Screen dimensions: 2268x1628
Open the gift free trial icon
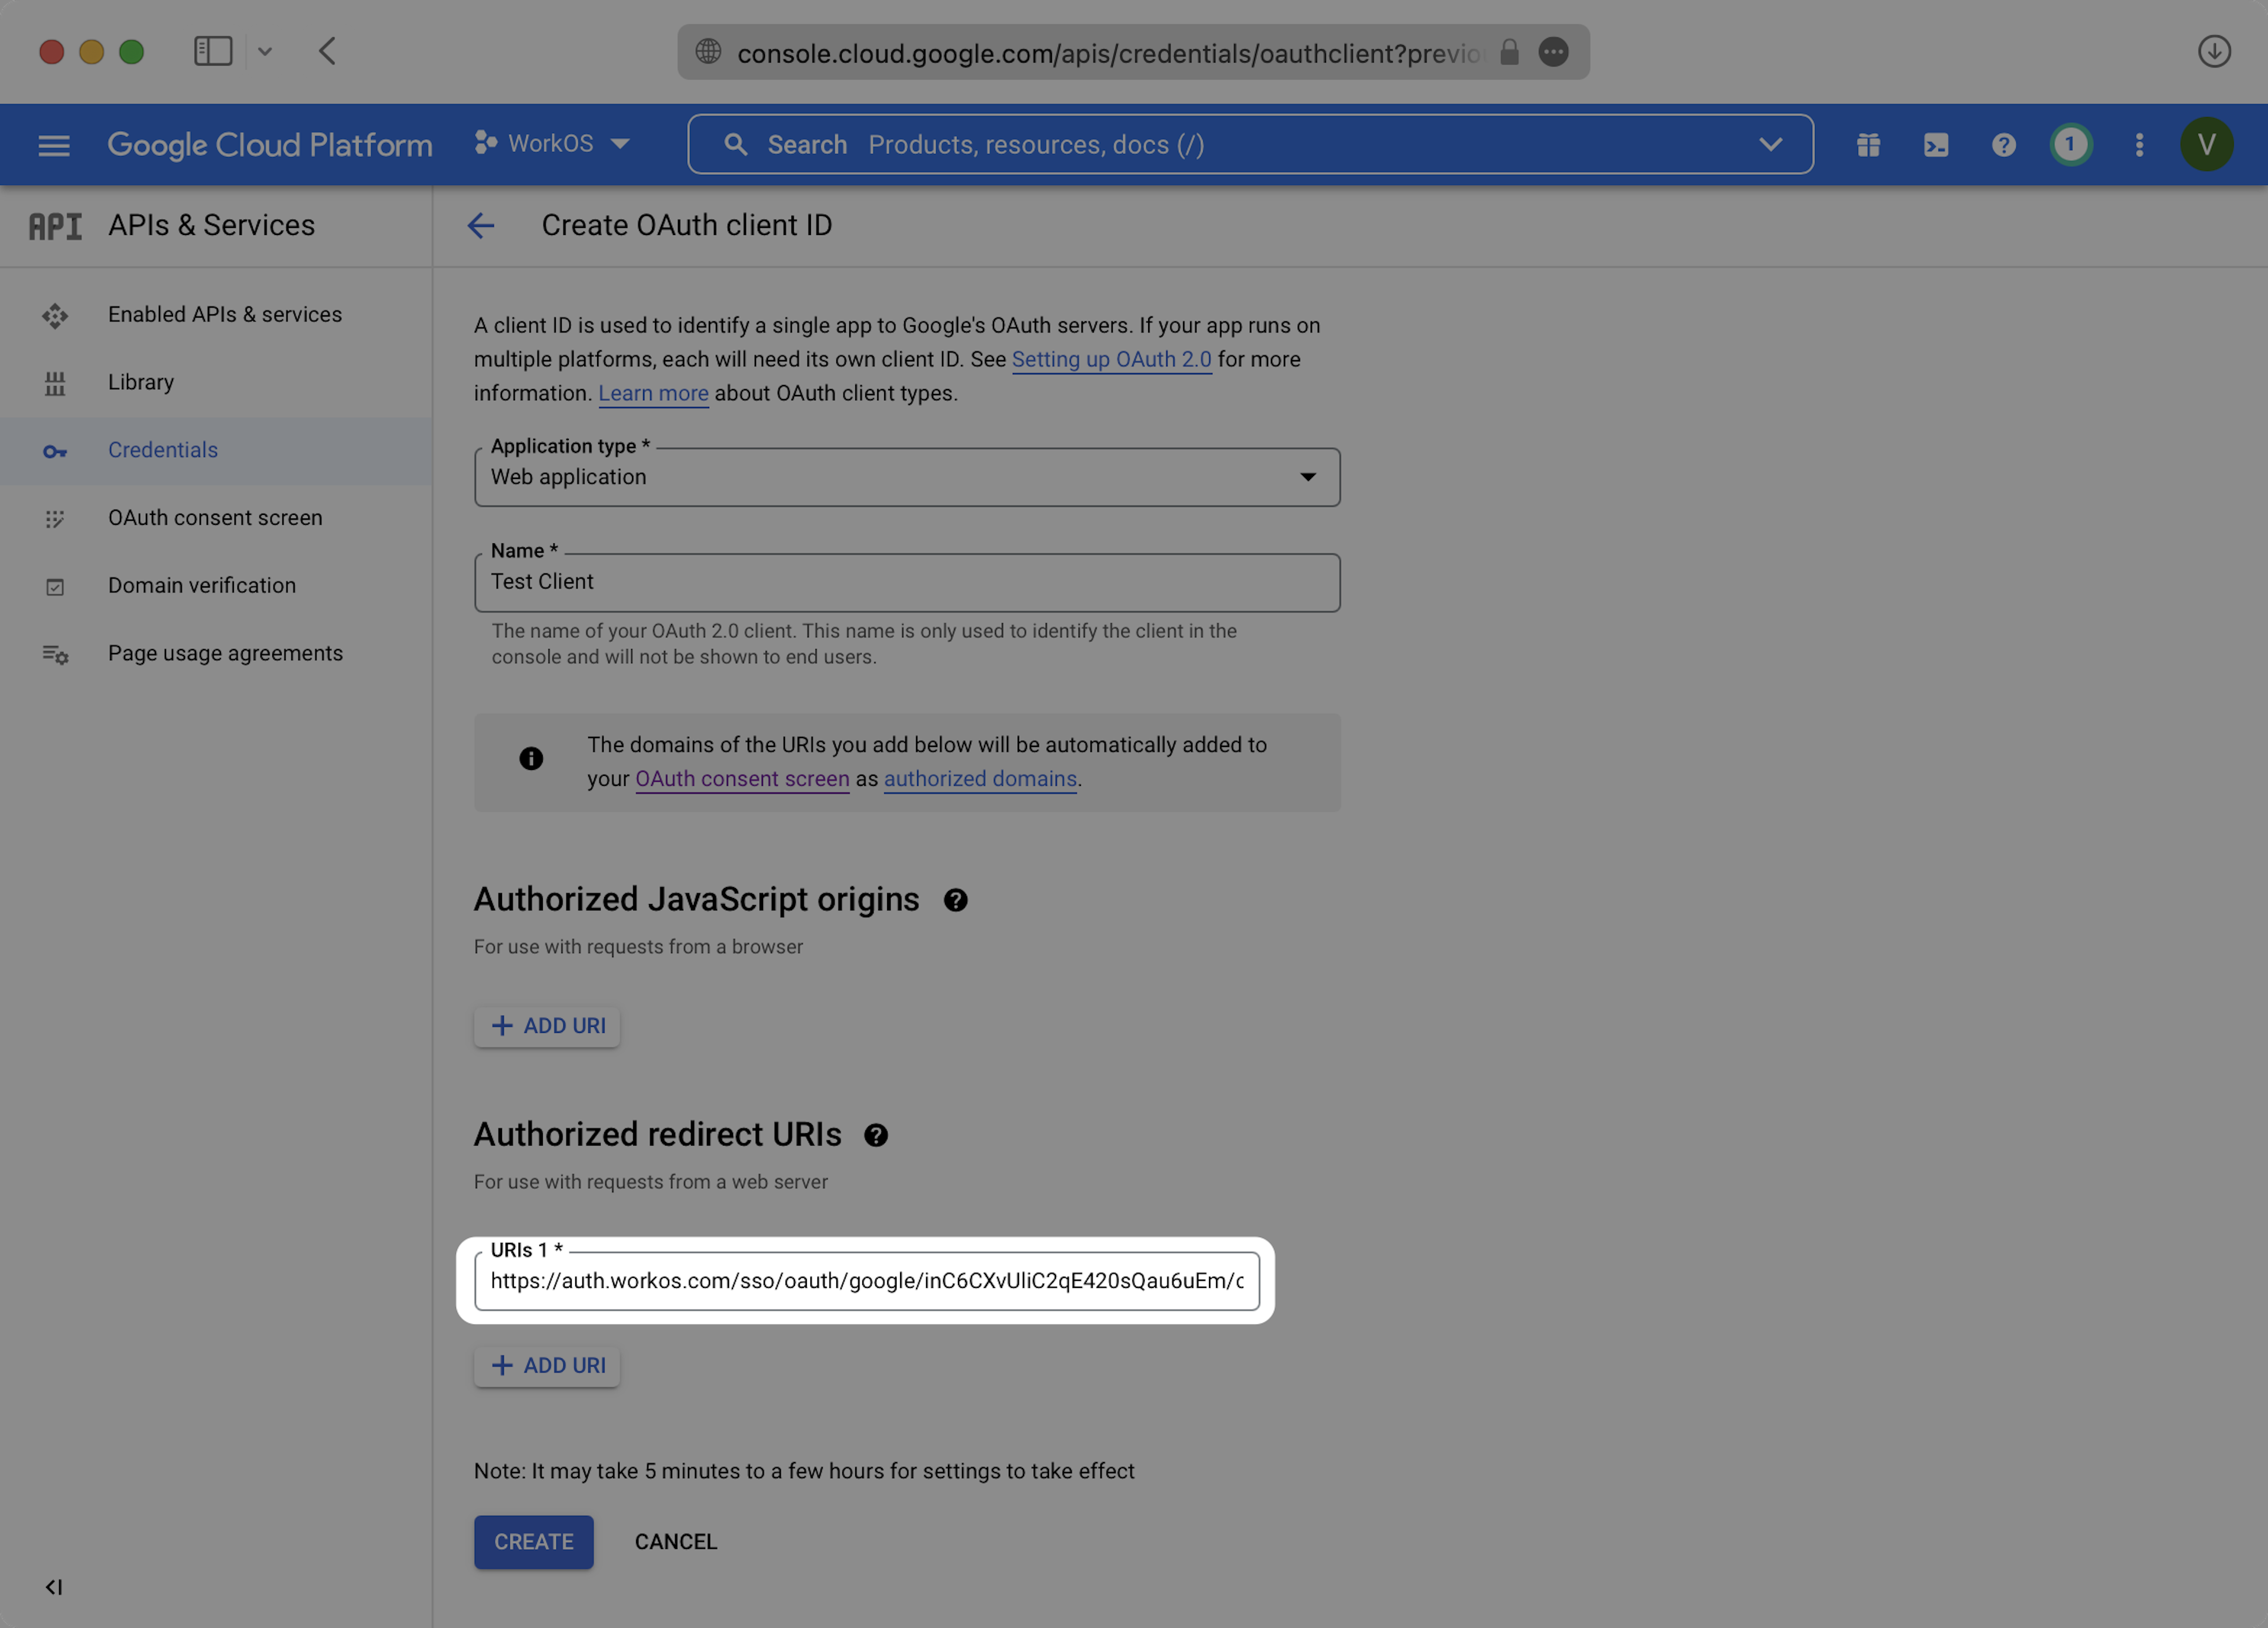tap(1868, 145)
